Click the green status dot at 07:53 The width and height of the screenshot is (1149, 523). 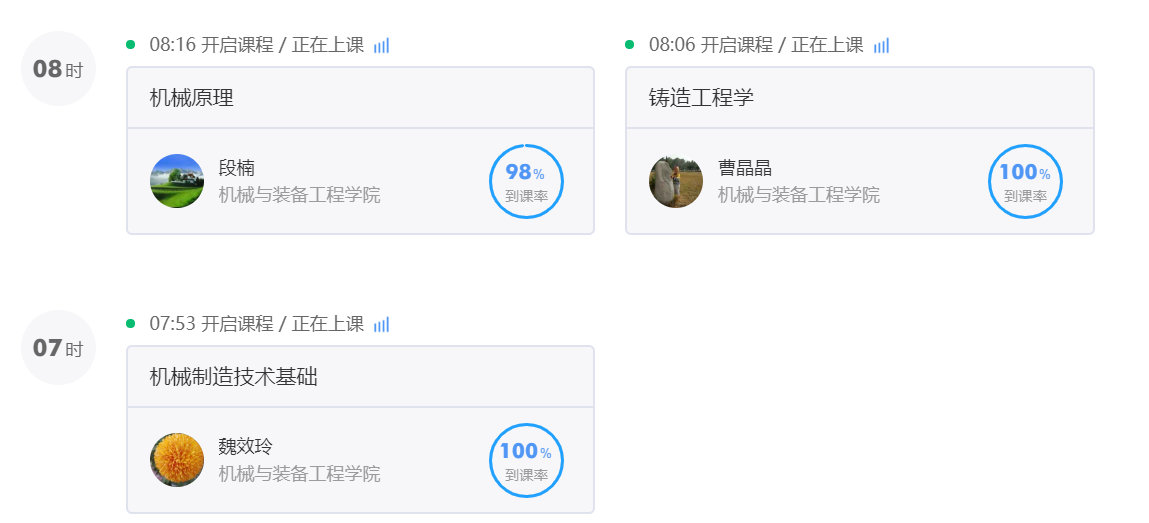pyautogui.click(x=131, y=323)
